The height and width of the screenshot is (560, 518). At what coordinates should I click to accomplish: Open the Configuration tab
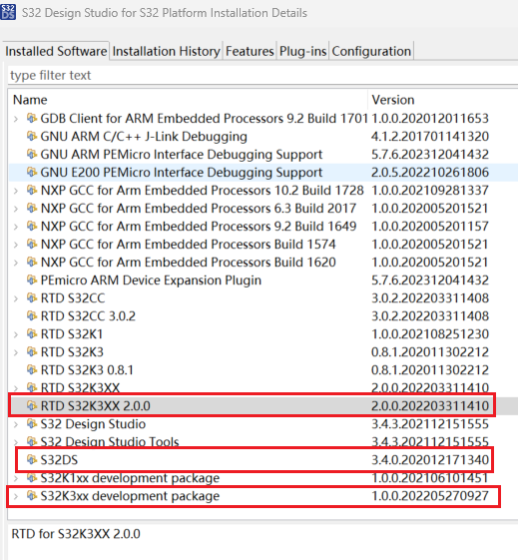372,51
